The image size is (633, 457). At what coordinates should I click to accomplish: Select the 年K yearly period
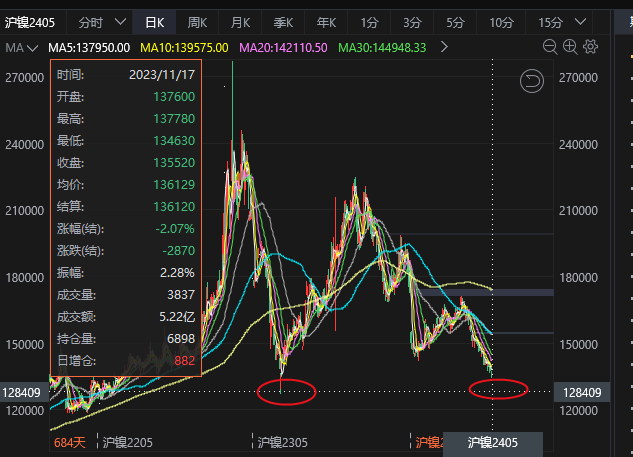[326, 21]
